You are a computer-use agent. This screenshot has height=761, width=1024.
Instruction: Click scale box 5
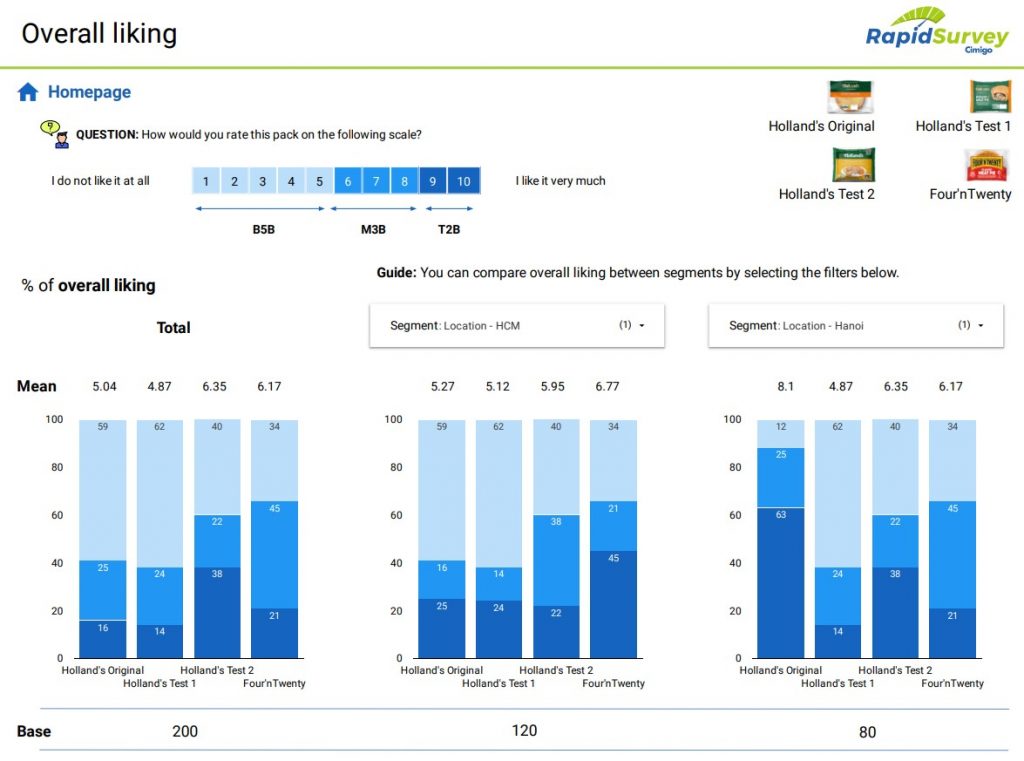(x=319, y=181)
